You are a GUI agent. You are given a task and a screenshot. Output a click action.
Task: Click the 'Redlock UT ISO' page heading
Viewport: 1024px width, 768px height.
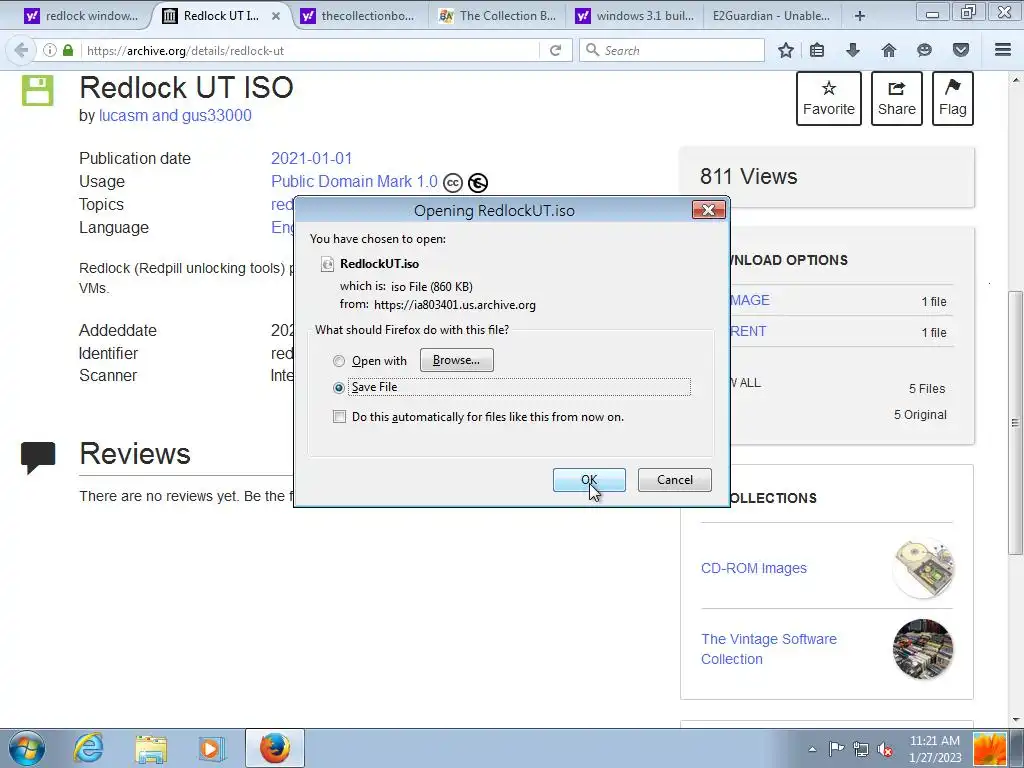(186, 88)
